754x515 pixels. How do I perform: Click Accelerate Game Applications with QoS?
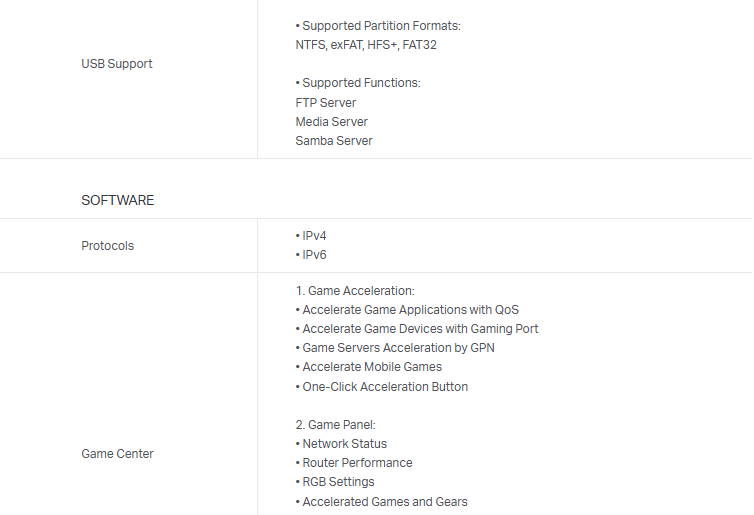point(408,310)
